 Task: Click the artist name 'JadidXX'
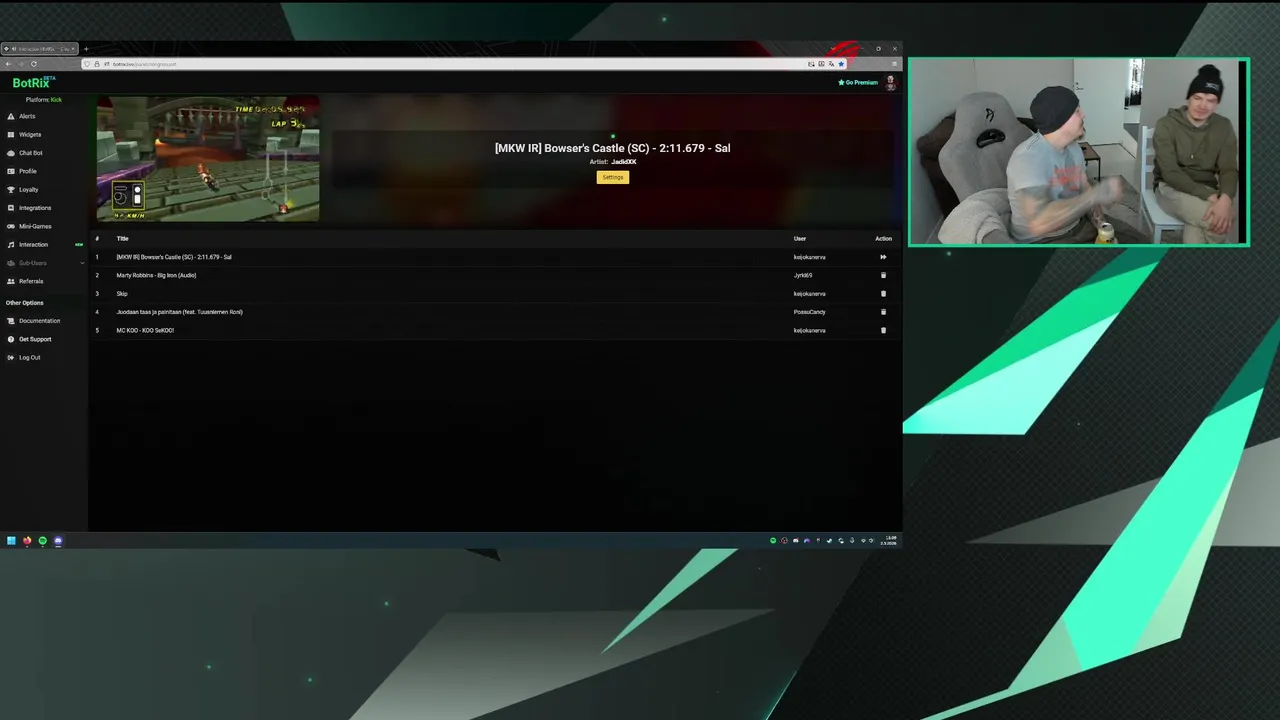point(624,162)
